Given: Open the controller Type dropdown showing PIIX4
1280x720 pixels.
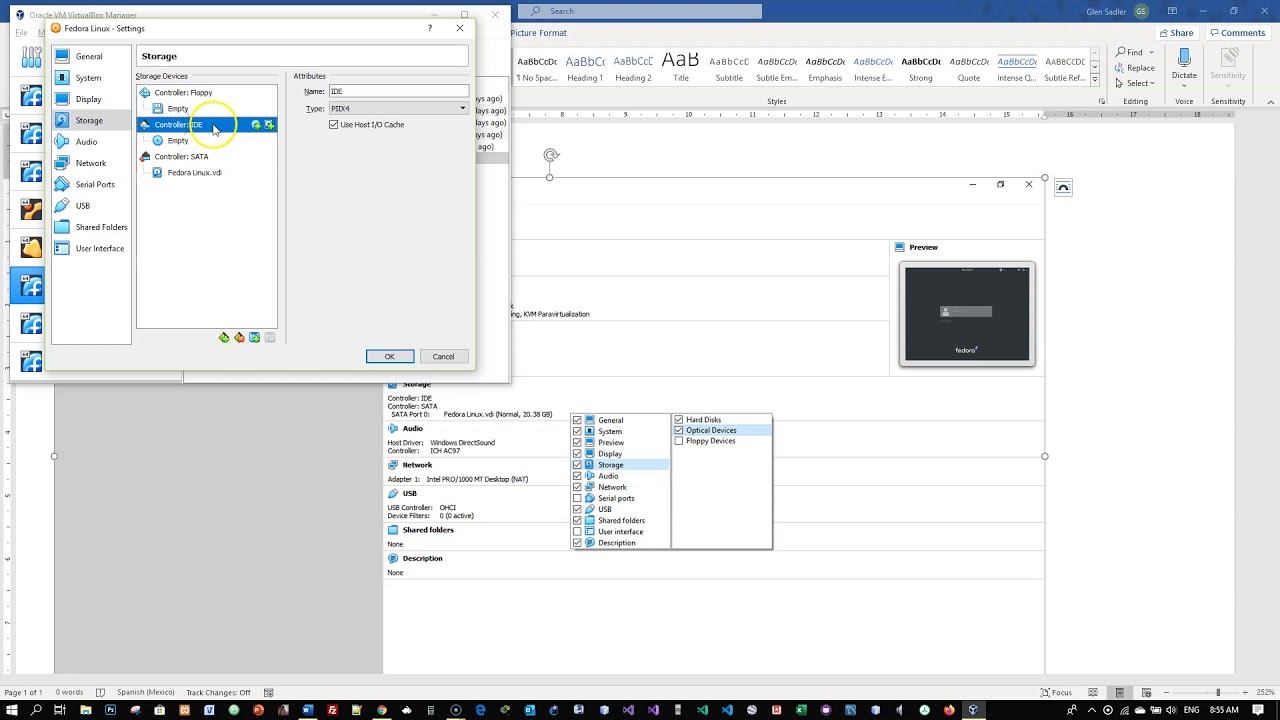Looking at the screenshot, I should (399, 108).
